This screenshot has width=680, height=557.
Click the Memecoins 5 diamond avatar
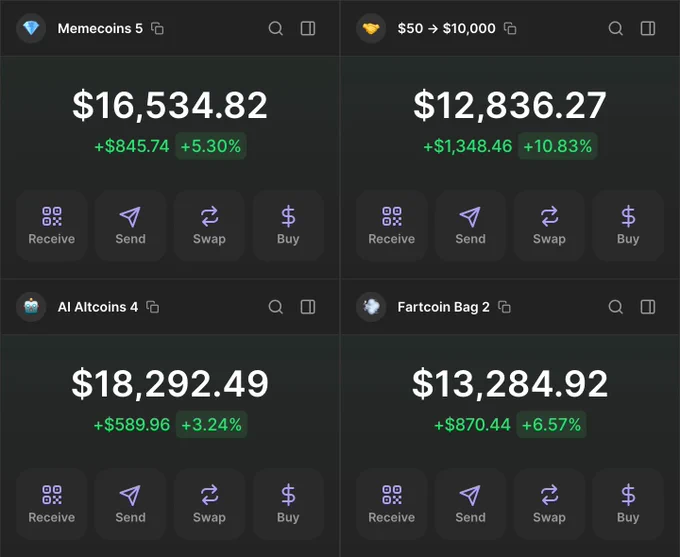tap(31, 29)
